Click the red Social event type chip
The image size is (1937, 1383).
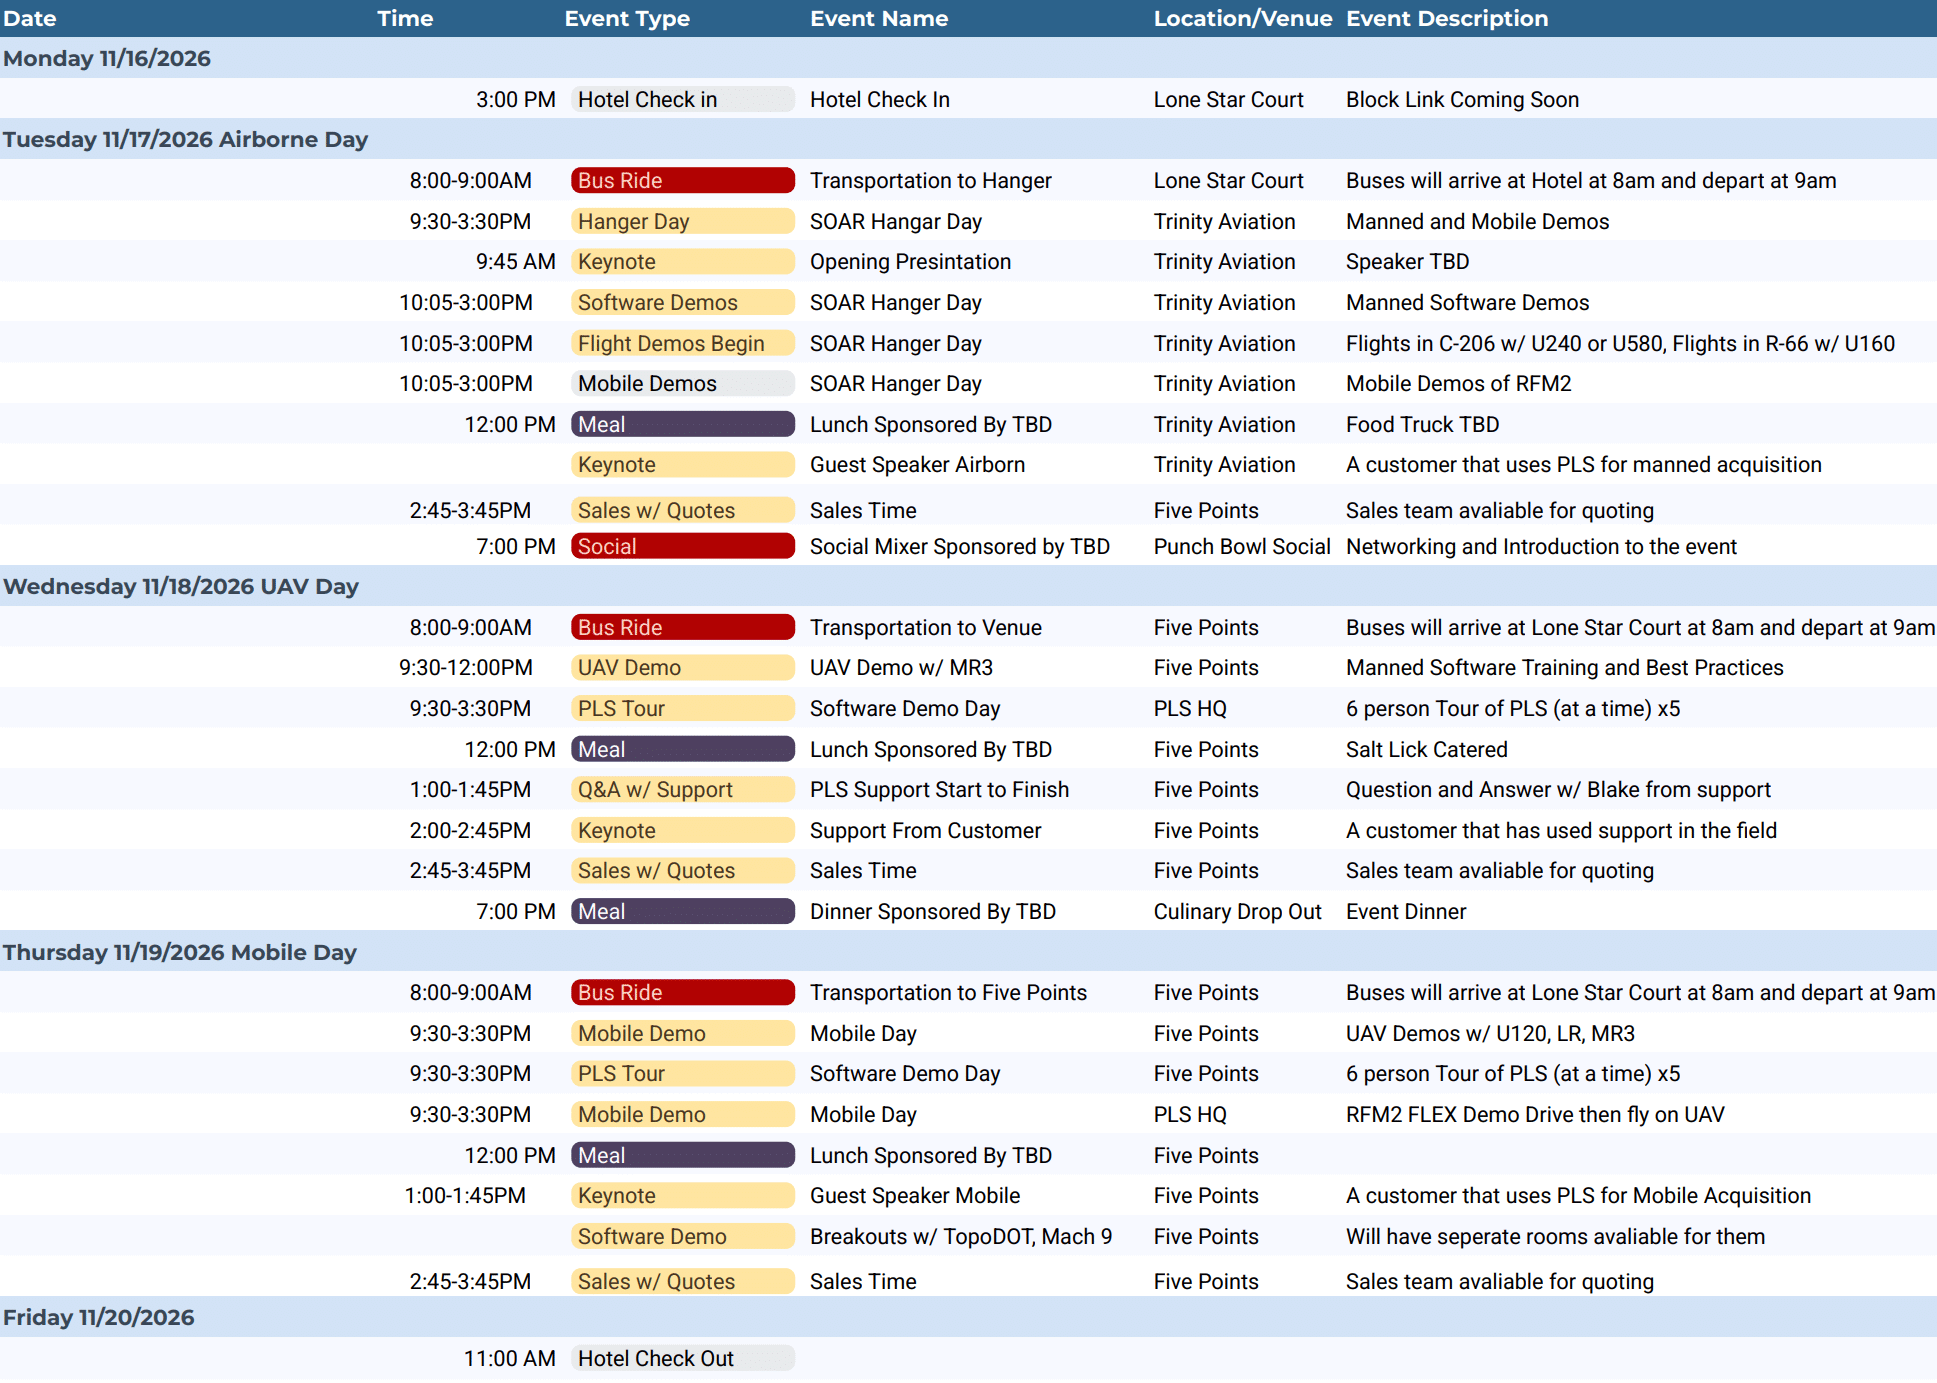point(683,547)
